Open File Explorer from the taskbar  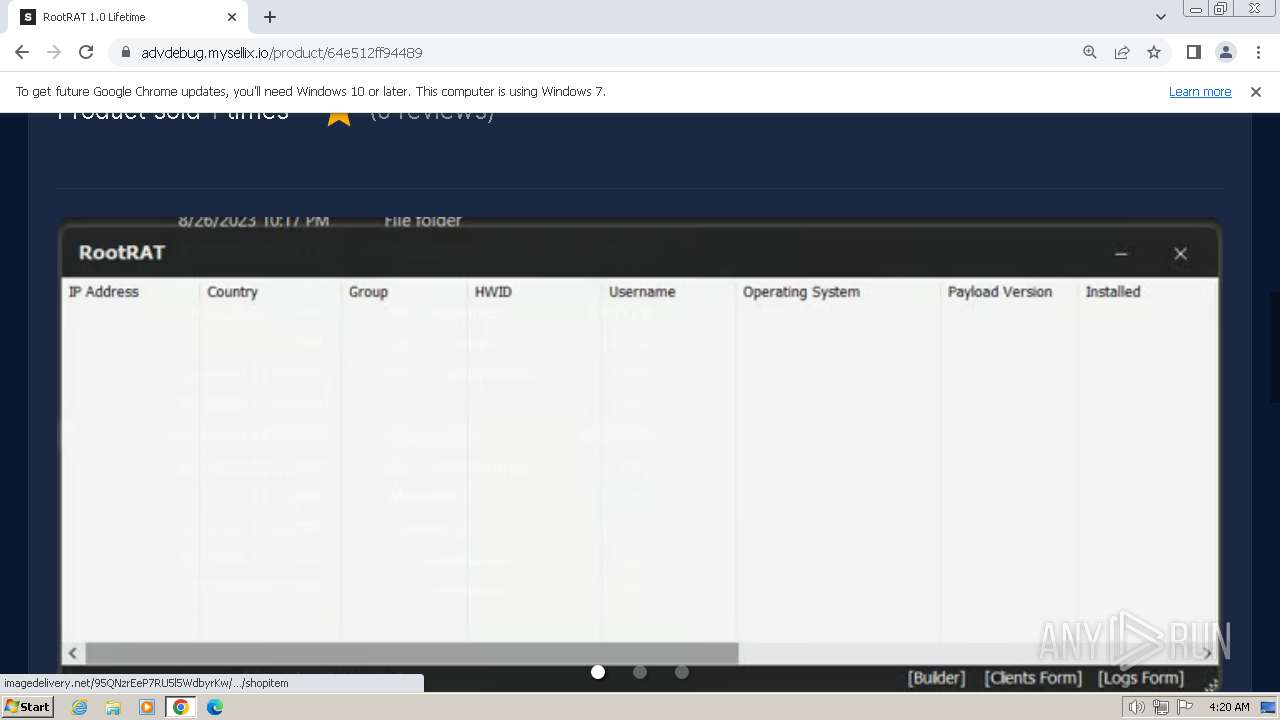click(x=113, y=707)
